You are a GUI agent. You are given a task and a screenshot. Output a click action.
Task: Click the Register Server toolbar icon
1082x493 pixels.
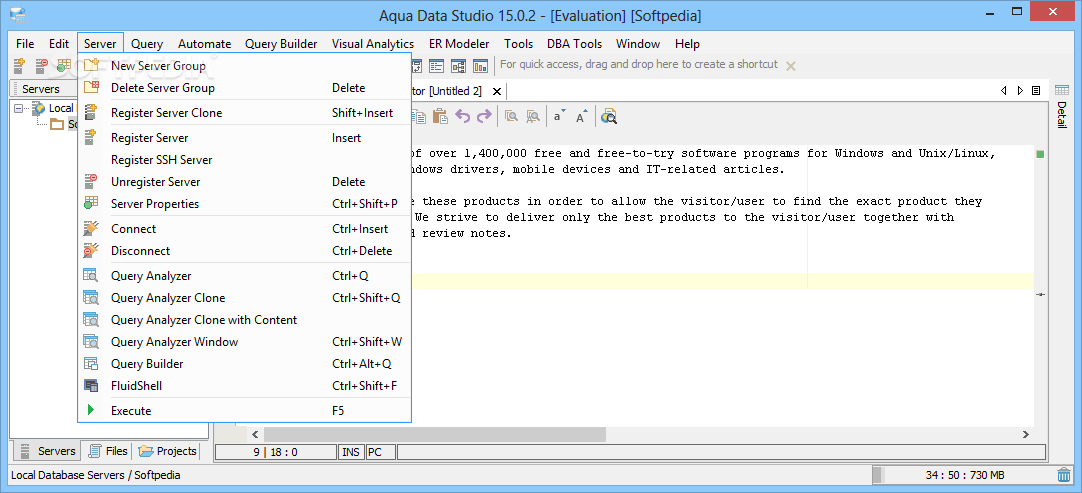click(19, 66)
